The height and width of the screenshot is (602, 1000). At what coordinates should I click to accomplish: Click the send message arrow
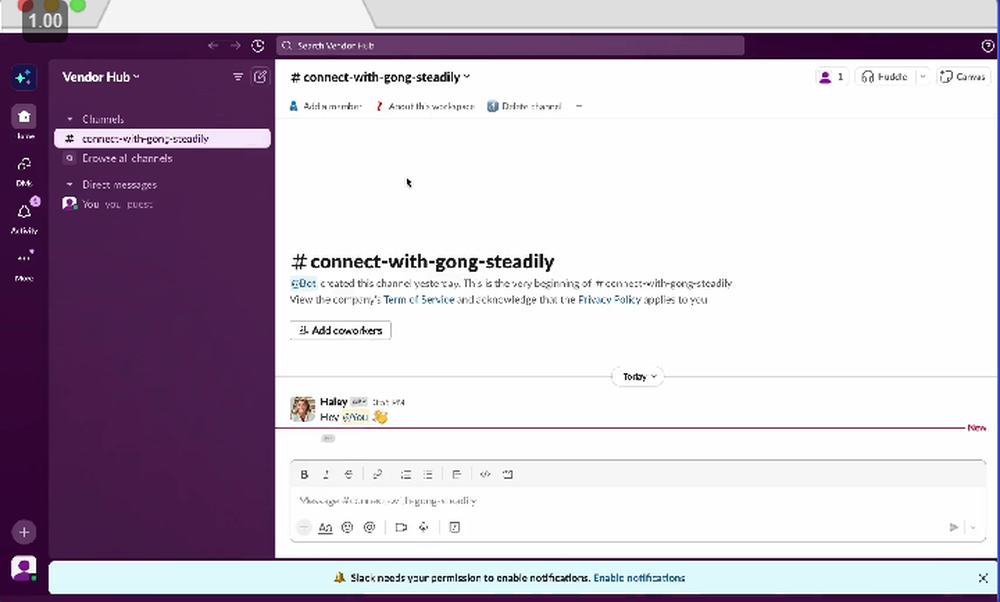pos(953,527)
